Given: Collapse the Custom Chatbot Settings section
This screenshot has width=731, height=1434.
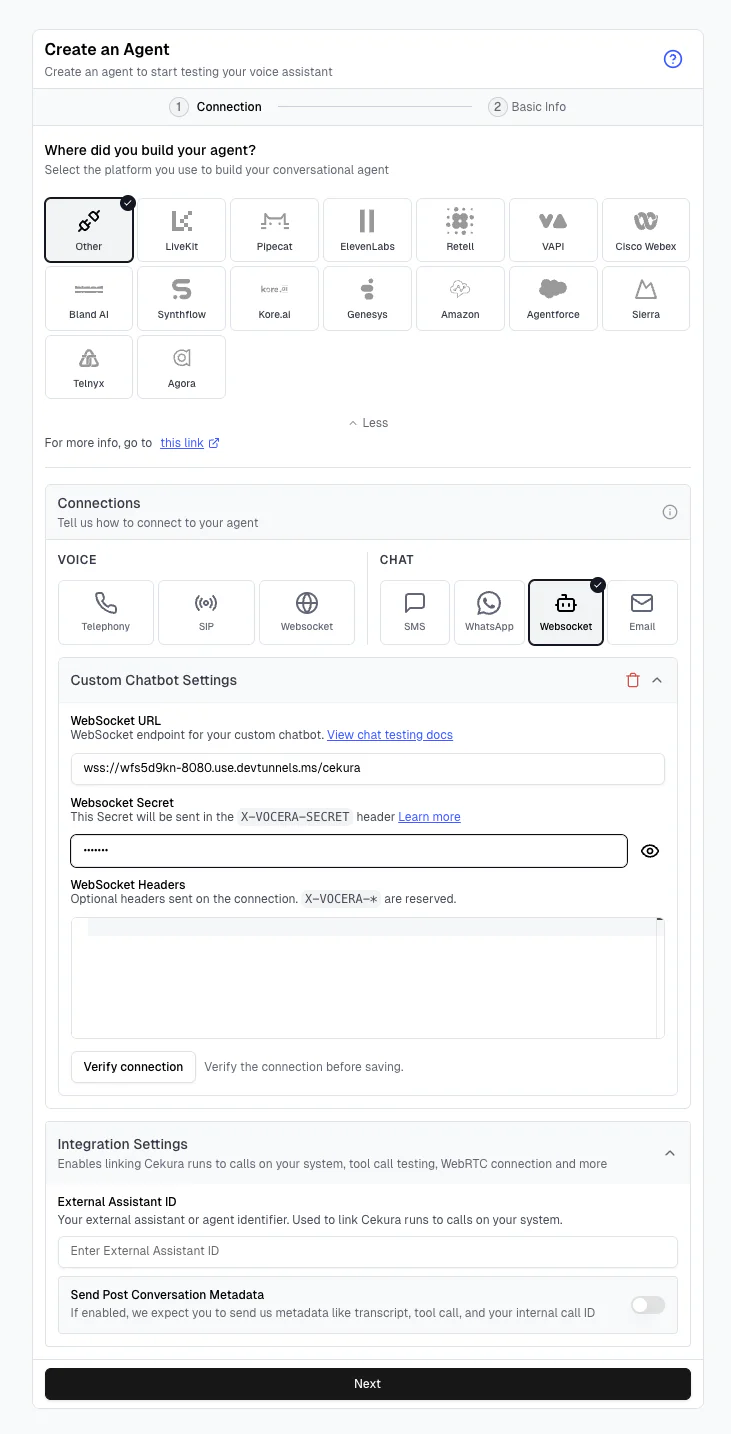Looking at the screenshot, I should pos(657,680).
